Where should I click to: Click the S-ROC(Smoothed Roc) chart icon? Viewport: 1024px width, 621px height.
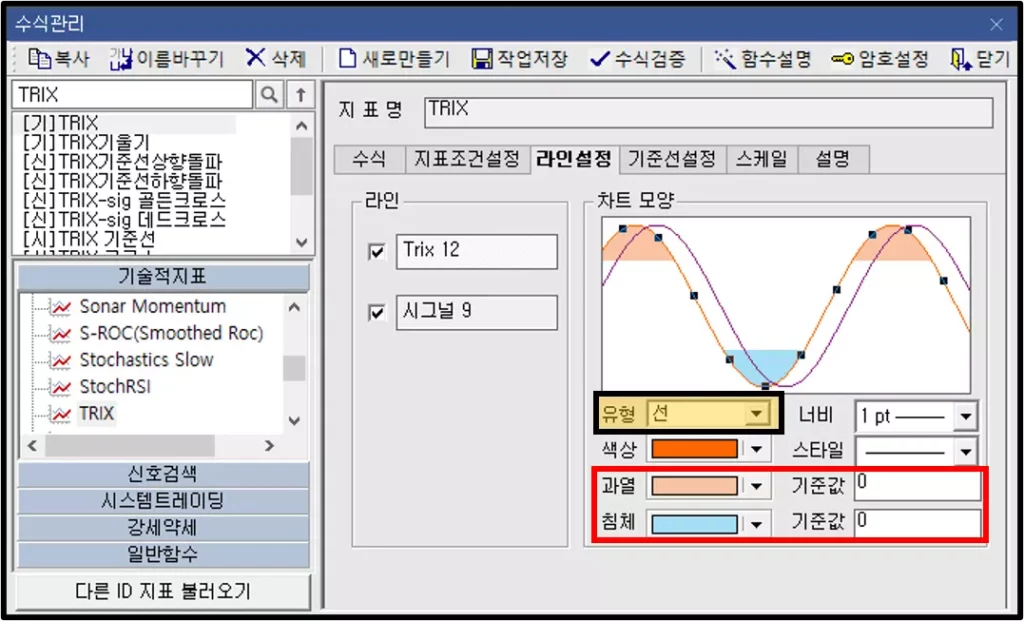pos(61,334)
